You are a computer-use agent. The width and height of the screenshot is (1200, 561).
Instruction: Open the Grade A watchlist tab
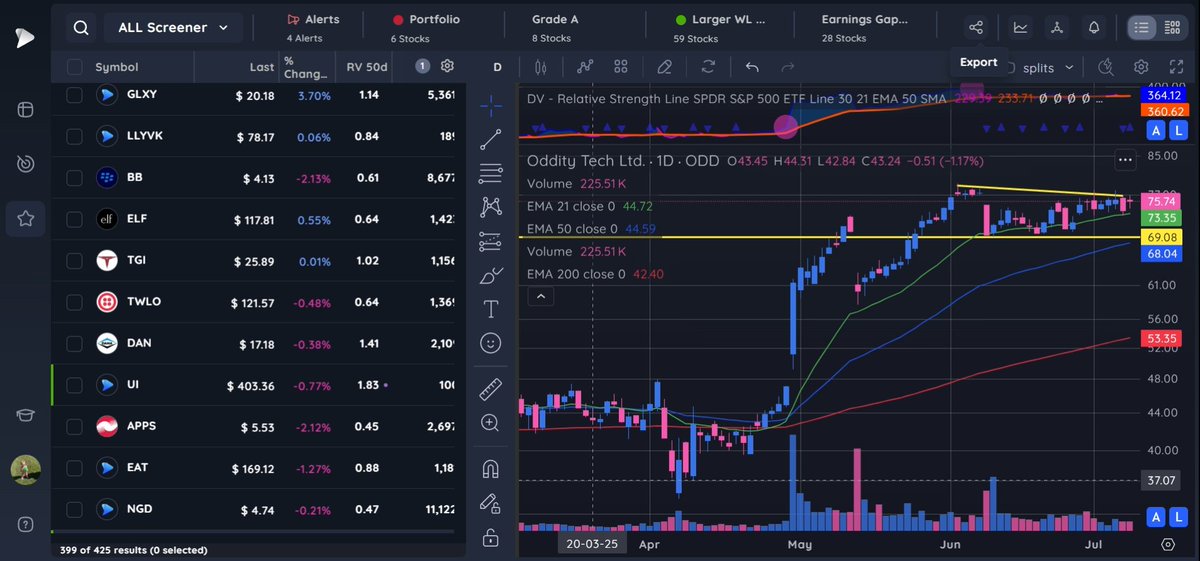555,28
